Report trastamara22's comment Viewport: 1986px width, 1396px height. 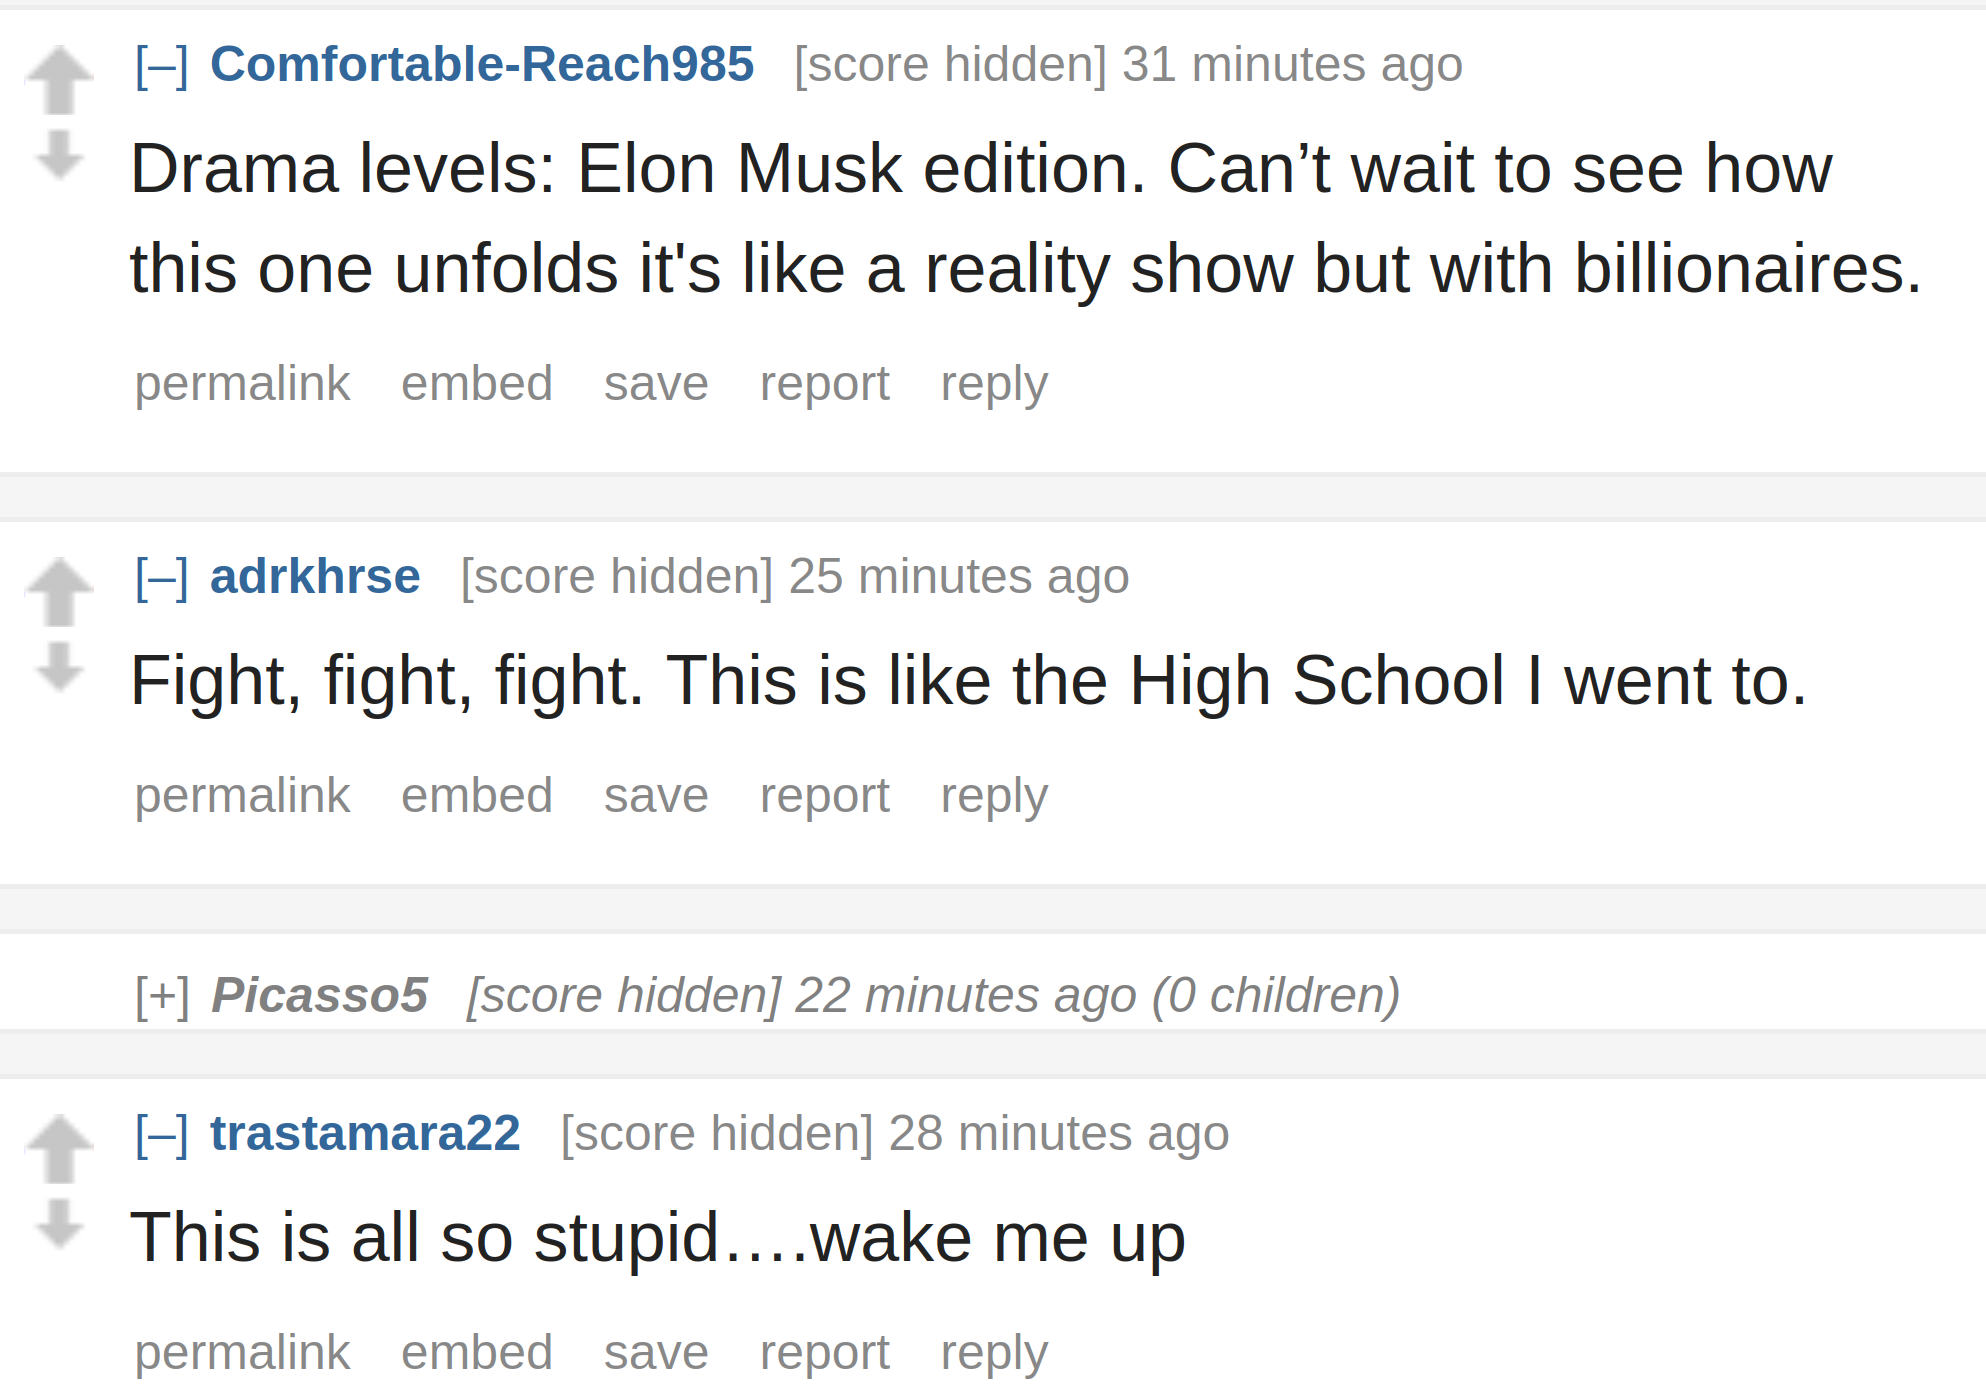pyautogui.click(x=825, y=1354)
